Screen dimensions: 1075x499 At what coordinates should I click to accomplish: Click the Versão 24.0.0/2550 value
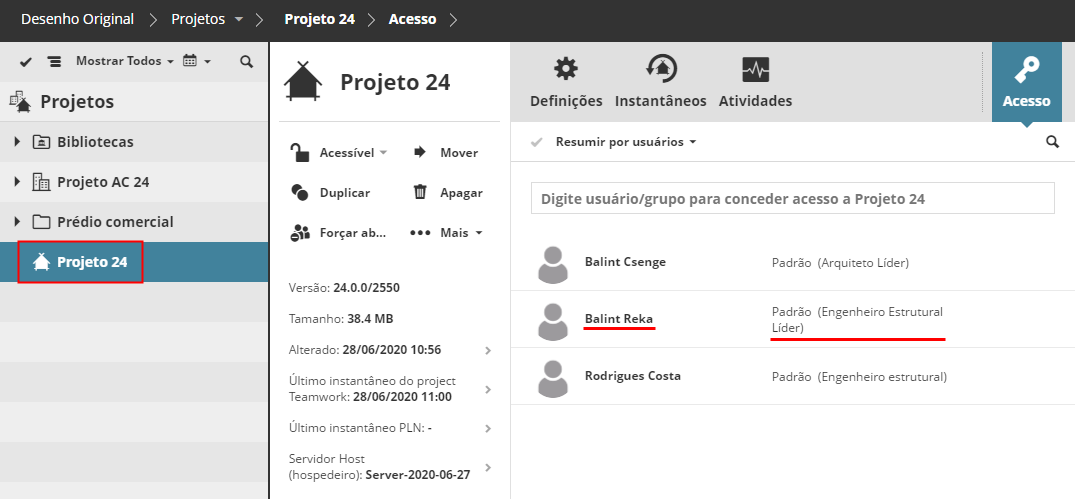366,287
